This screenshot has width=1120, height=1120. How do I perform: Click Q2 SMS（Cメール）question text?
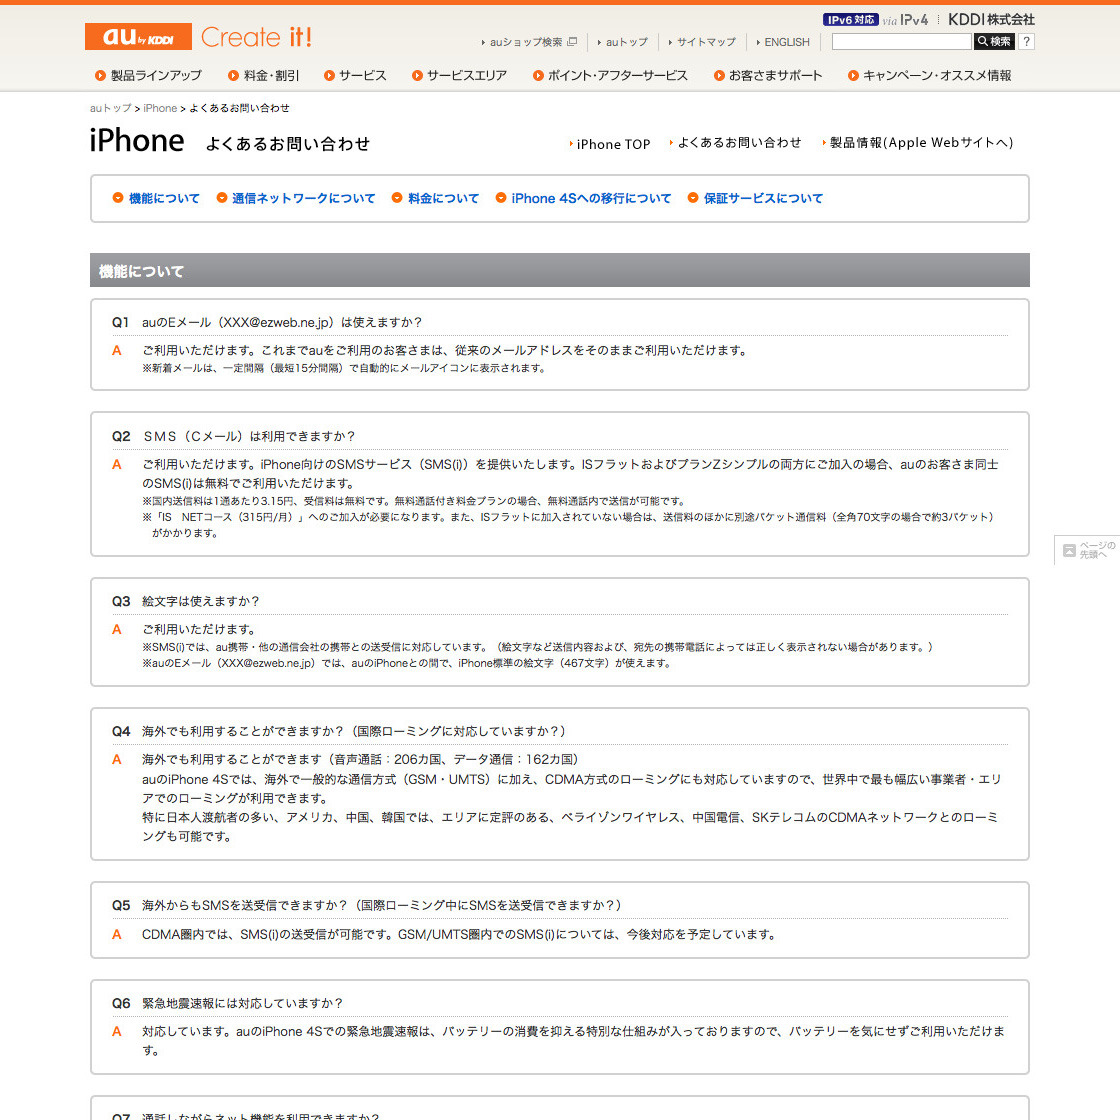pyautogui.click(x=249, y=436)
